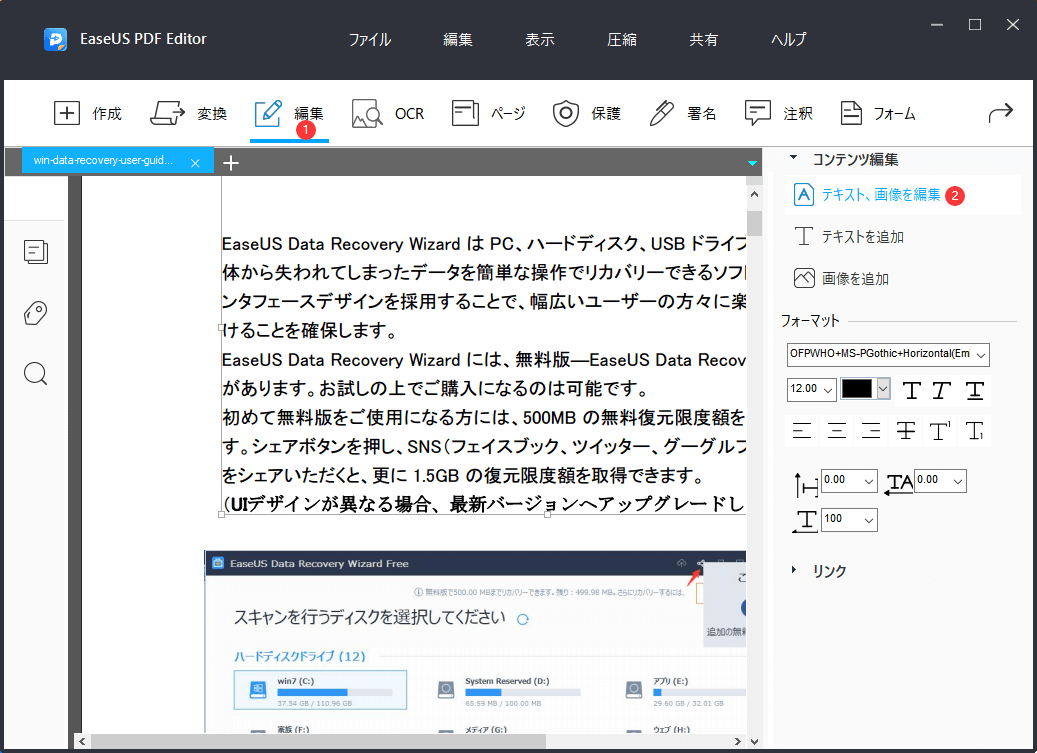The image size is (1037, 753).
Task: Click the plus button to open new tab
Action: [x=231, y=162]
